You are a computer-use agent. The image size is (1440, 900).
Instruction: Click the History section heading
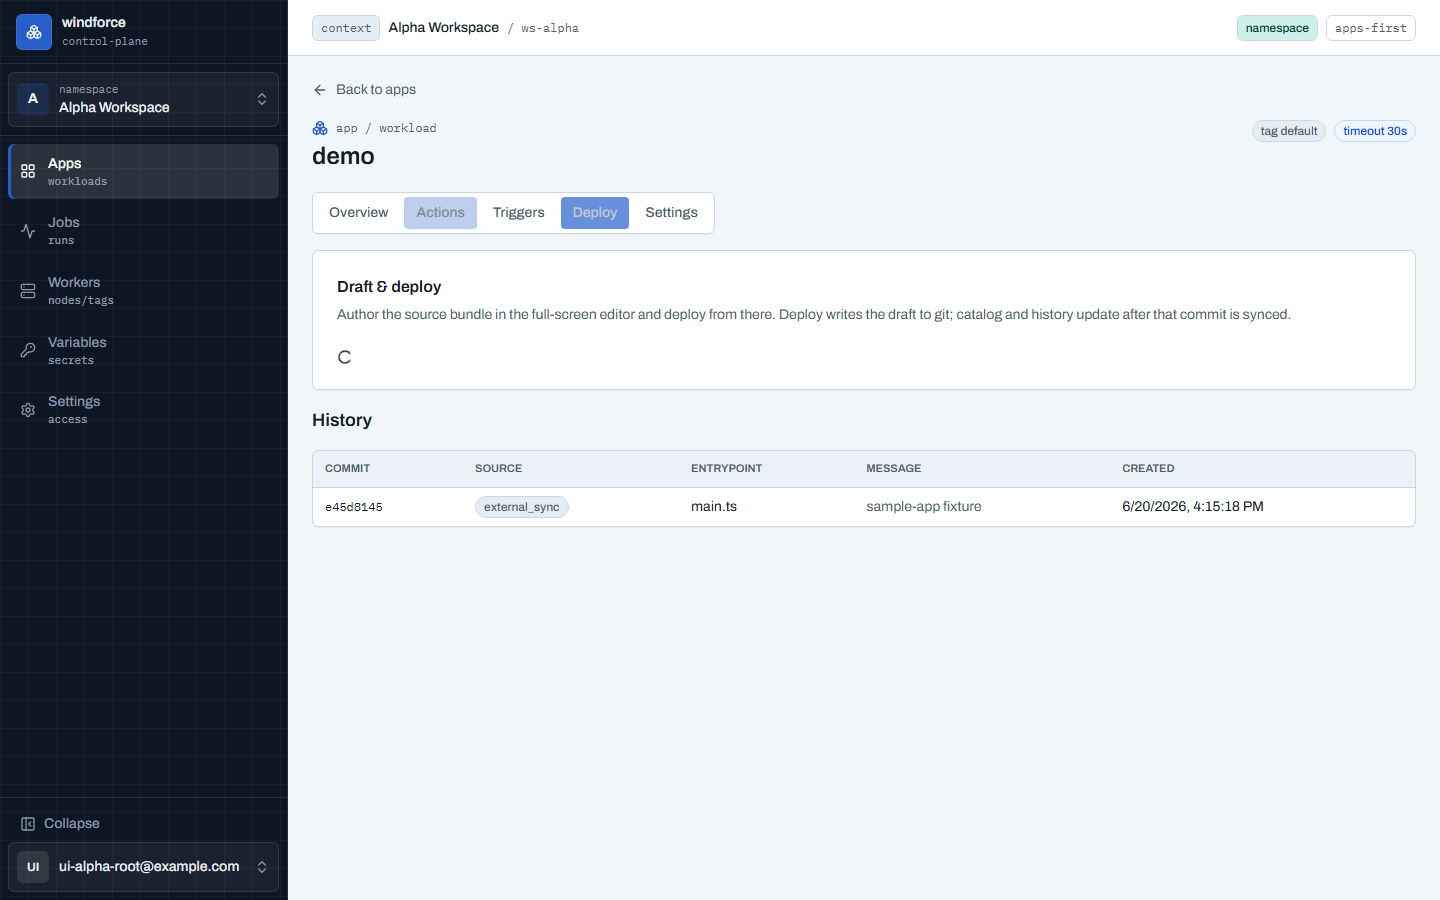point(342,420)
